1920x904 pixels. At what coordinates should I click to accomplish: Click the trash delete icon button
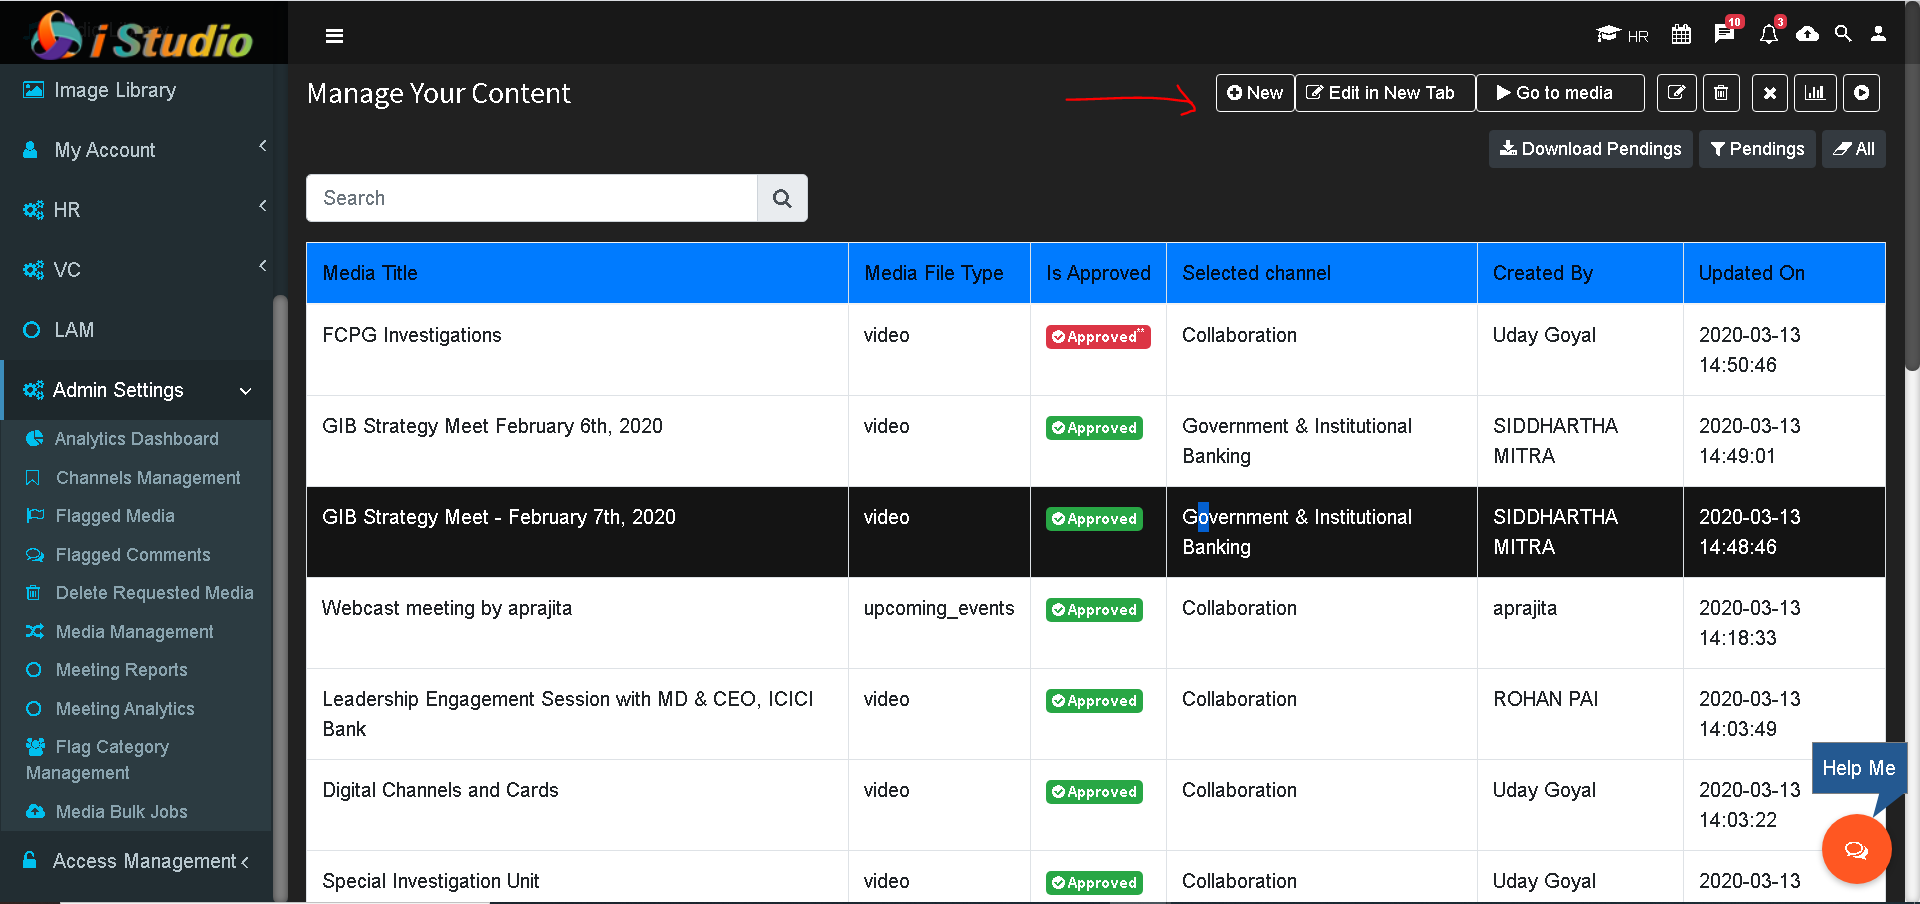pyautogui.click(x=1721, y=93)
